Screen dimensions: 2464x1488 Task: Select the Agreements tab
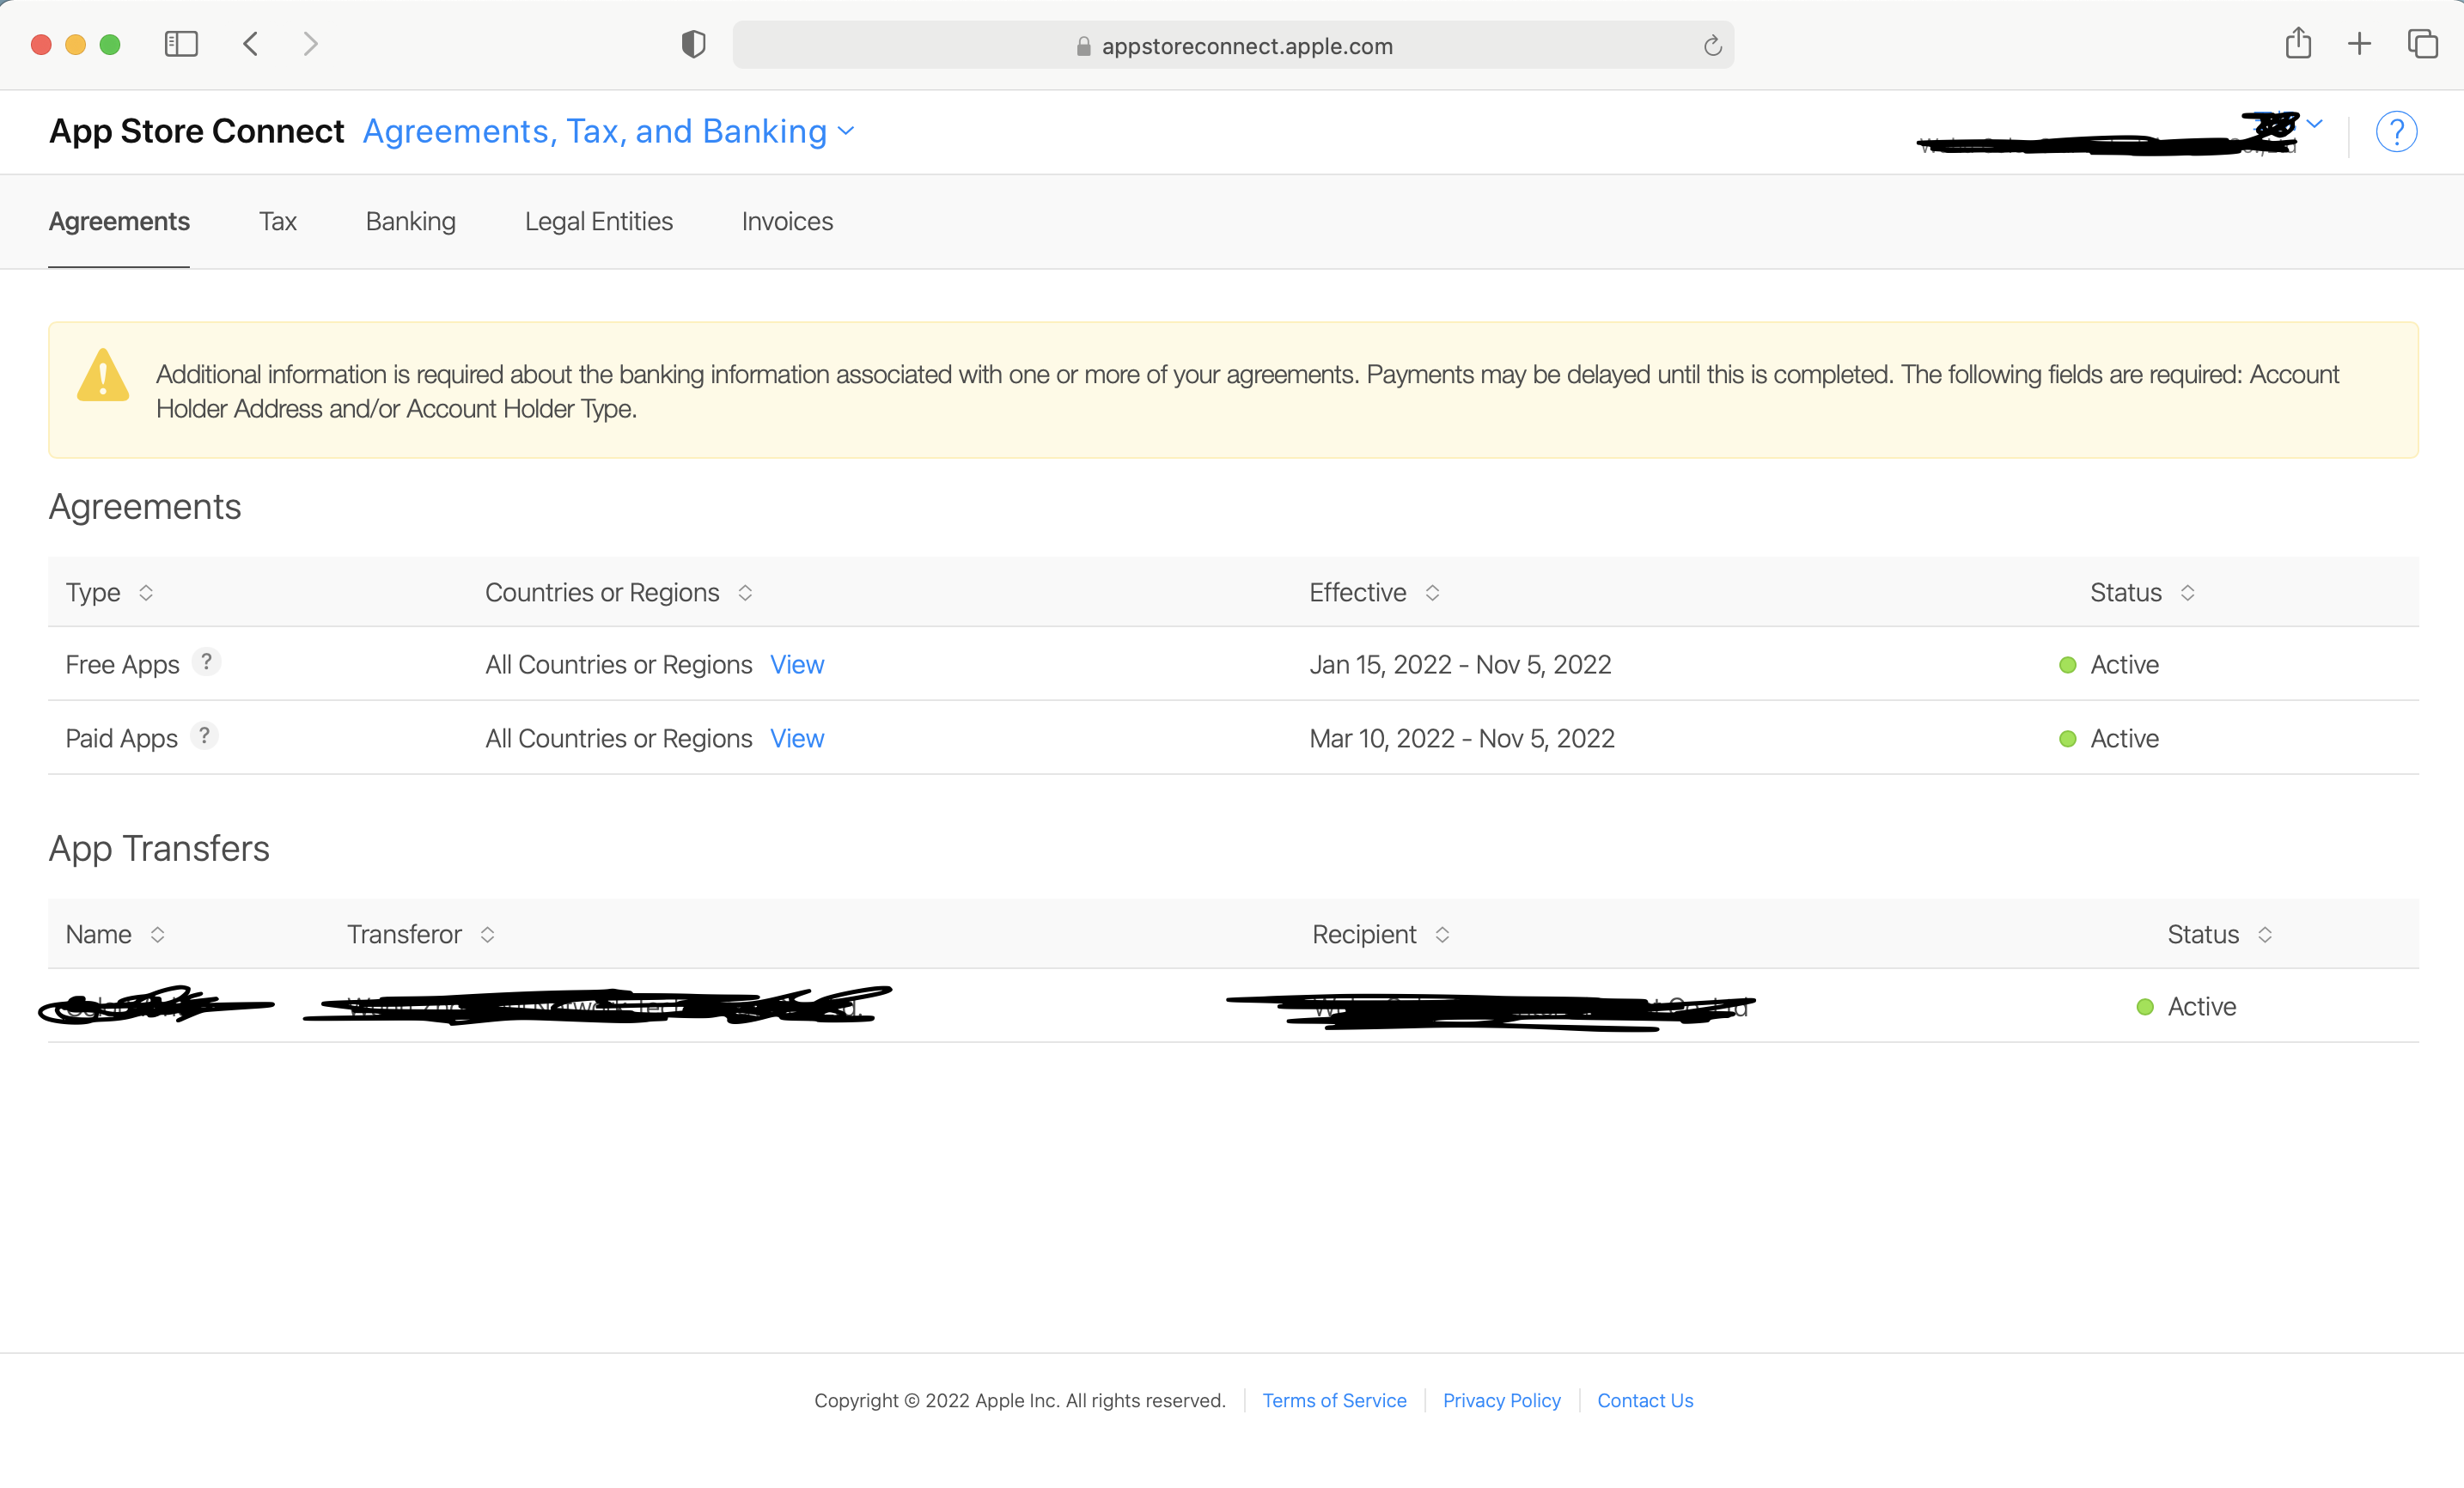[x=119, y=221]
